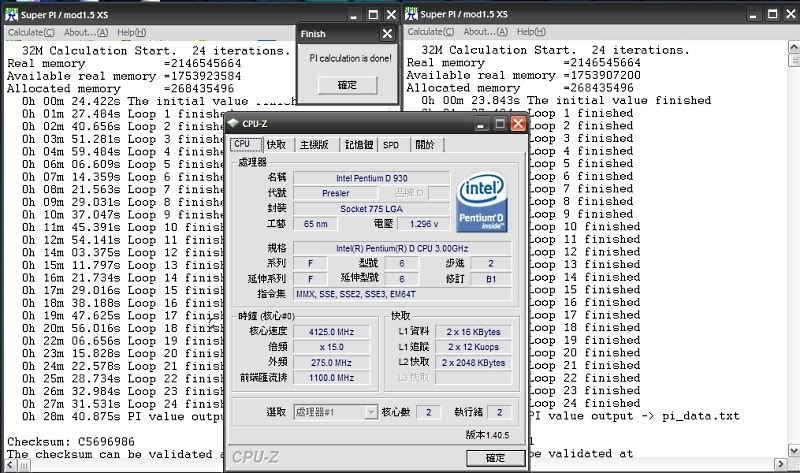800x473 pixels.
Task: Click 'Real memory =2146545664' line in right window
Action: pos(523,63)
